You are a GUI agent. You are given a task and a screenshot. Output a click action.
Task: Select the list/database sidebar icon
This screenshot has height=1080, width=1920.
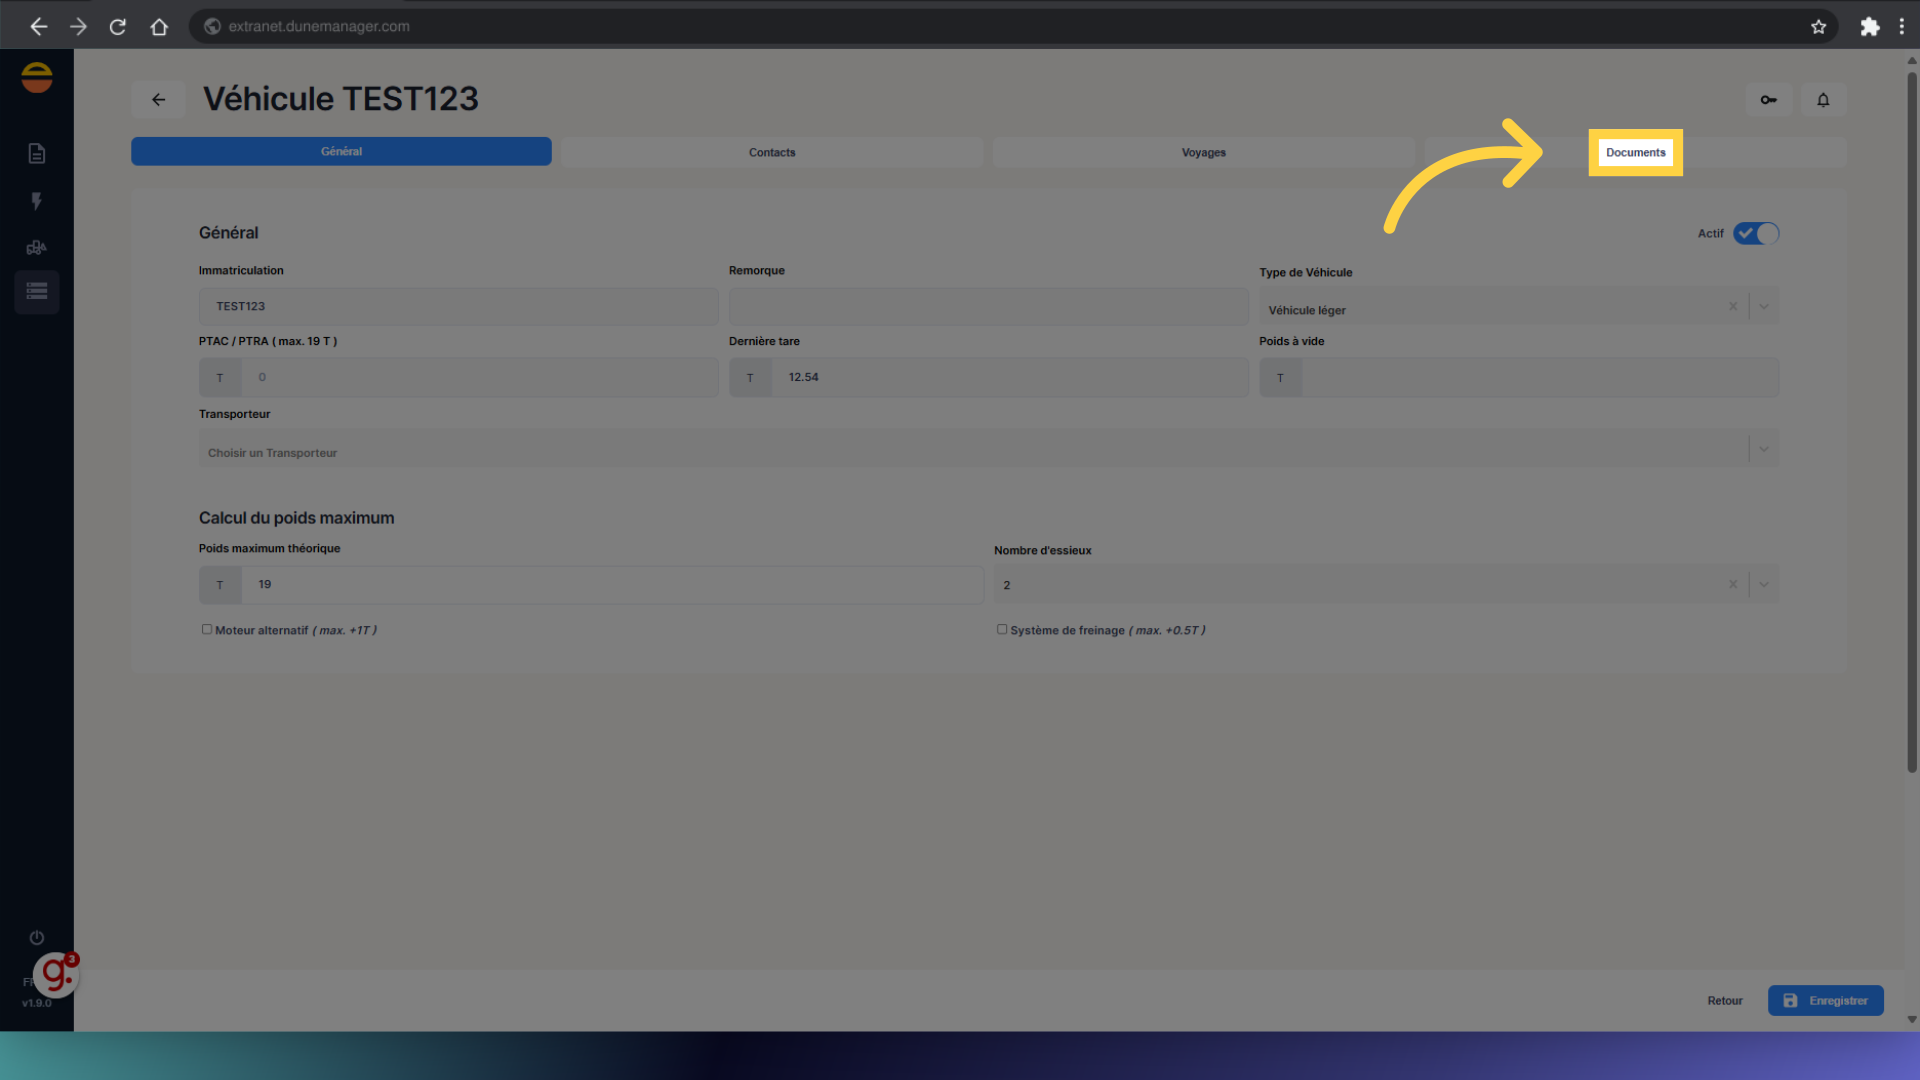[x=37, y=292]
